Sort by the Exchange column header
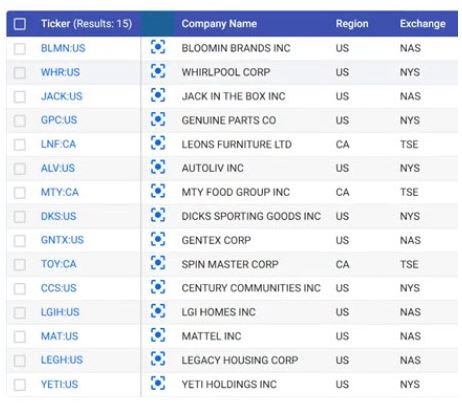Viewport: 462px width, 414px height. coord(423,24)
